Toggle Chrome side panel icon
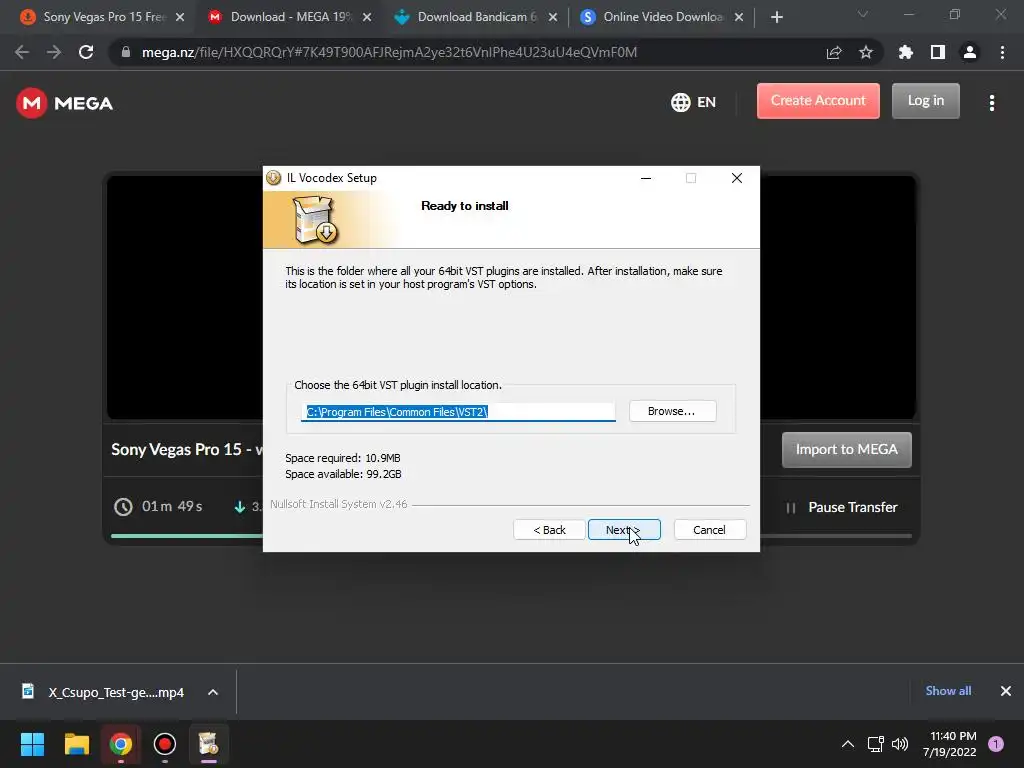Viewport: 1024px width, 768px height. (938, 52)
